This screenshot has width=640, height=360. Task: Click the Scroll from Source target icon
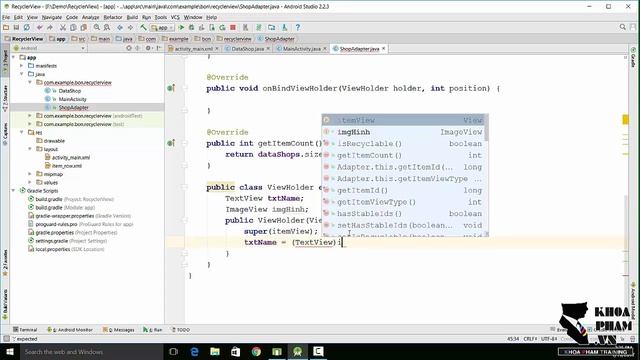point(129,48)
